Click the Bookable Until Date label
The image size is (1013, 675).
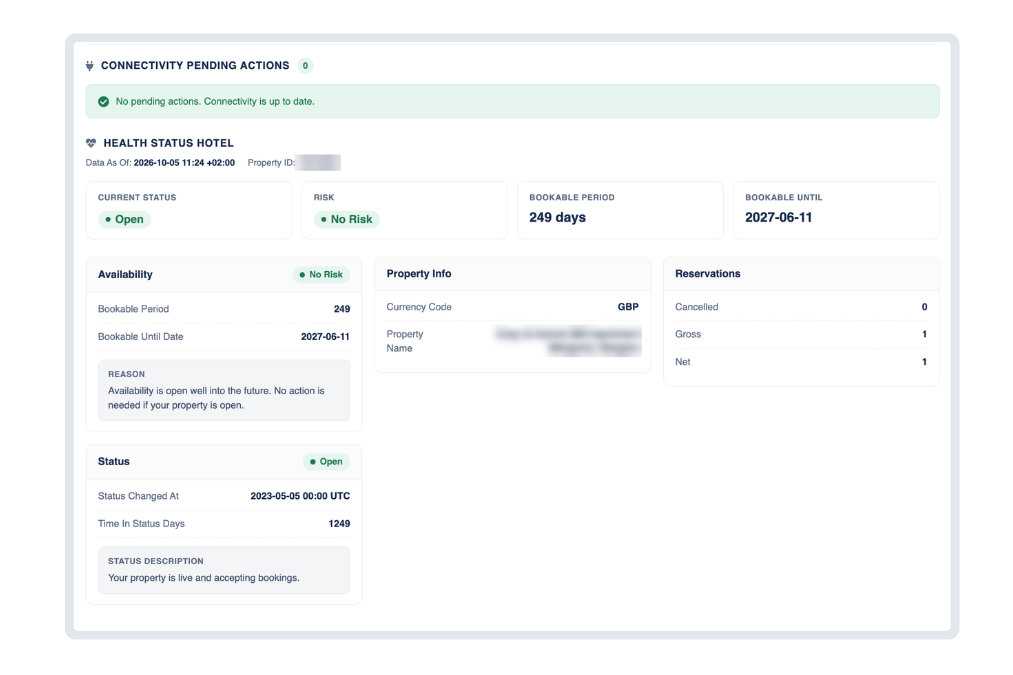pos(140,337)
